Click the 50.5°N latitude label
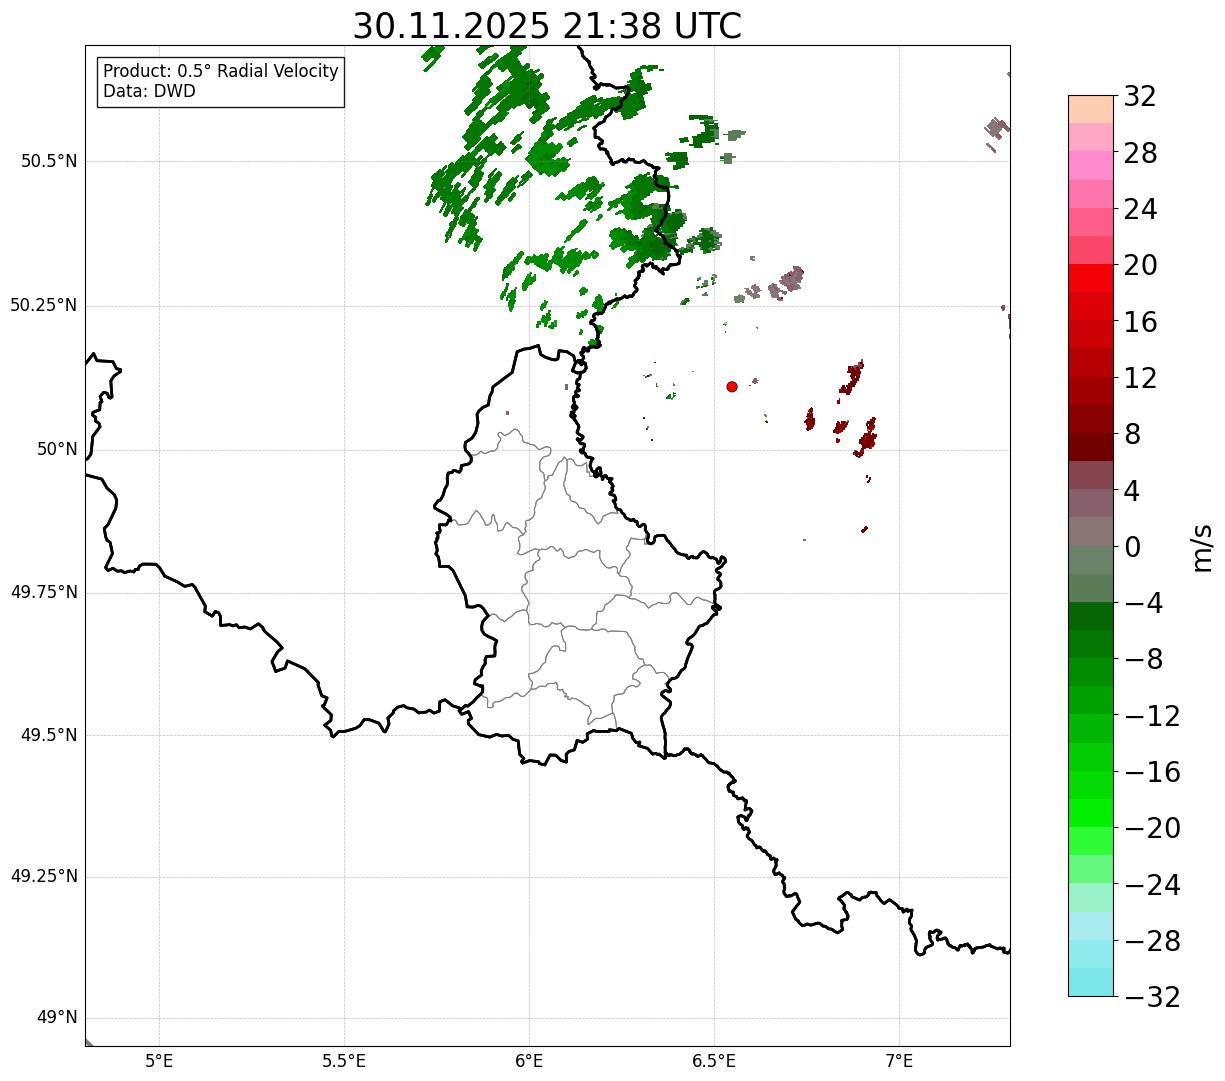 [x=49, y=161]
